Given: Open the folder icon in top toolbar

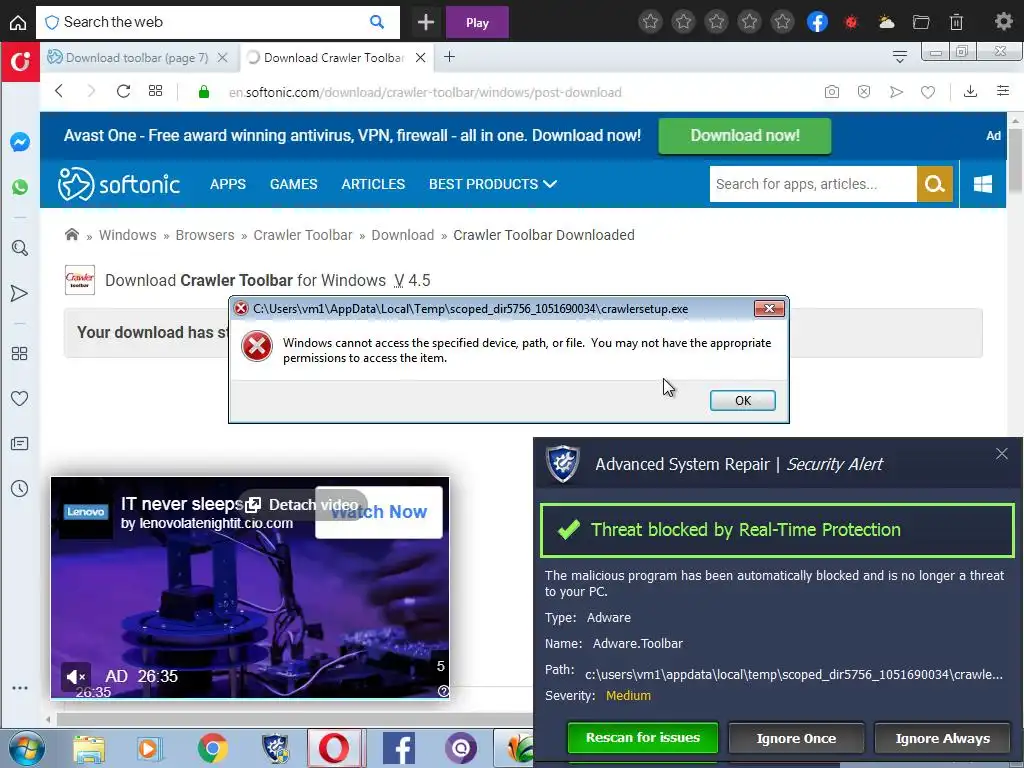Looking at the screenshot, I should 921,22.
